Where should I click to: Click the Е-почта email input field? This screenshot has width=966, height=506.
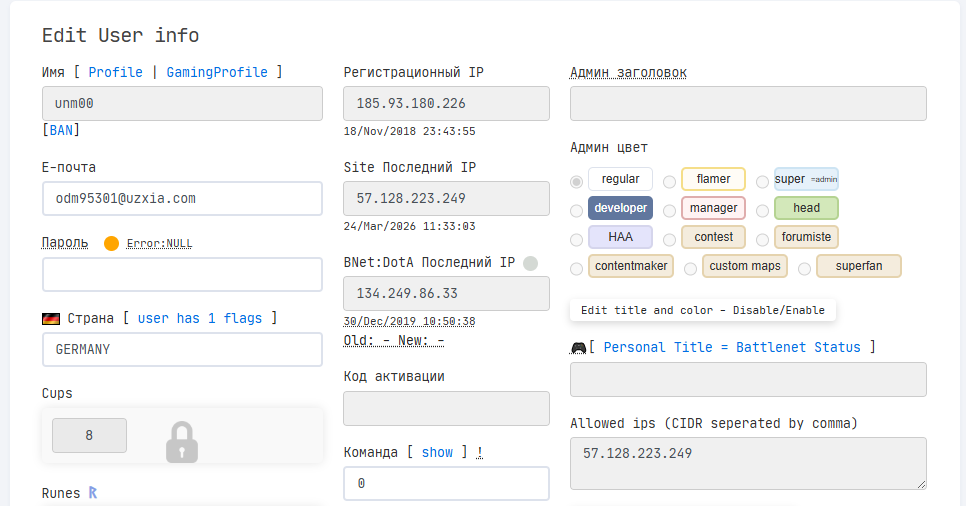[x=182, y=198]
